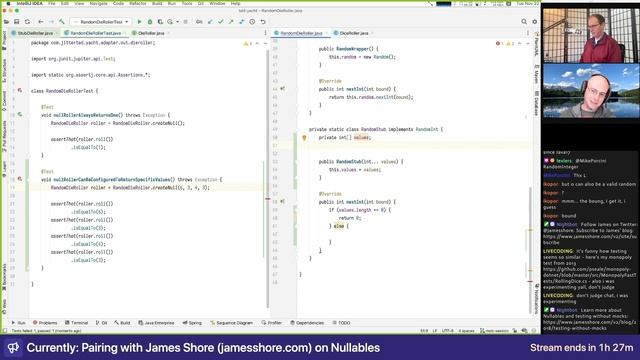Click right editor errors and warnings indicator
The image size is (640, 360).
505,43
